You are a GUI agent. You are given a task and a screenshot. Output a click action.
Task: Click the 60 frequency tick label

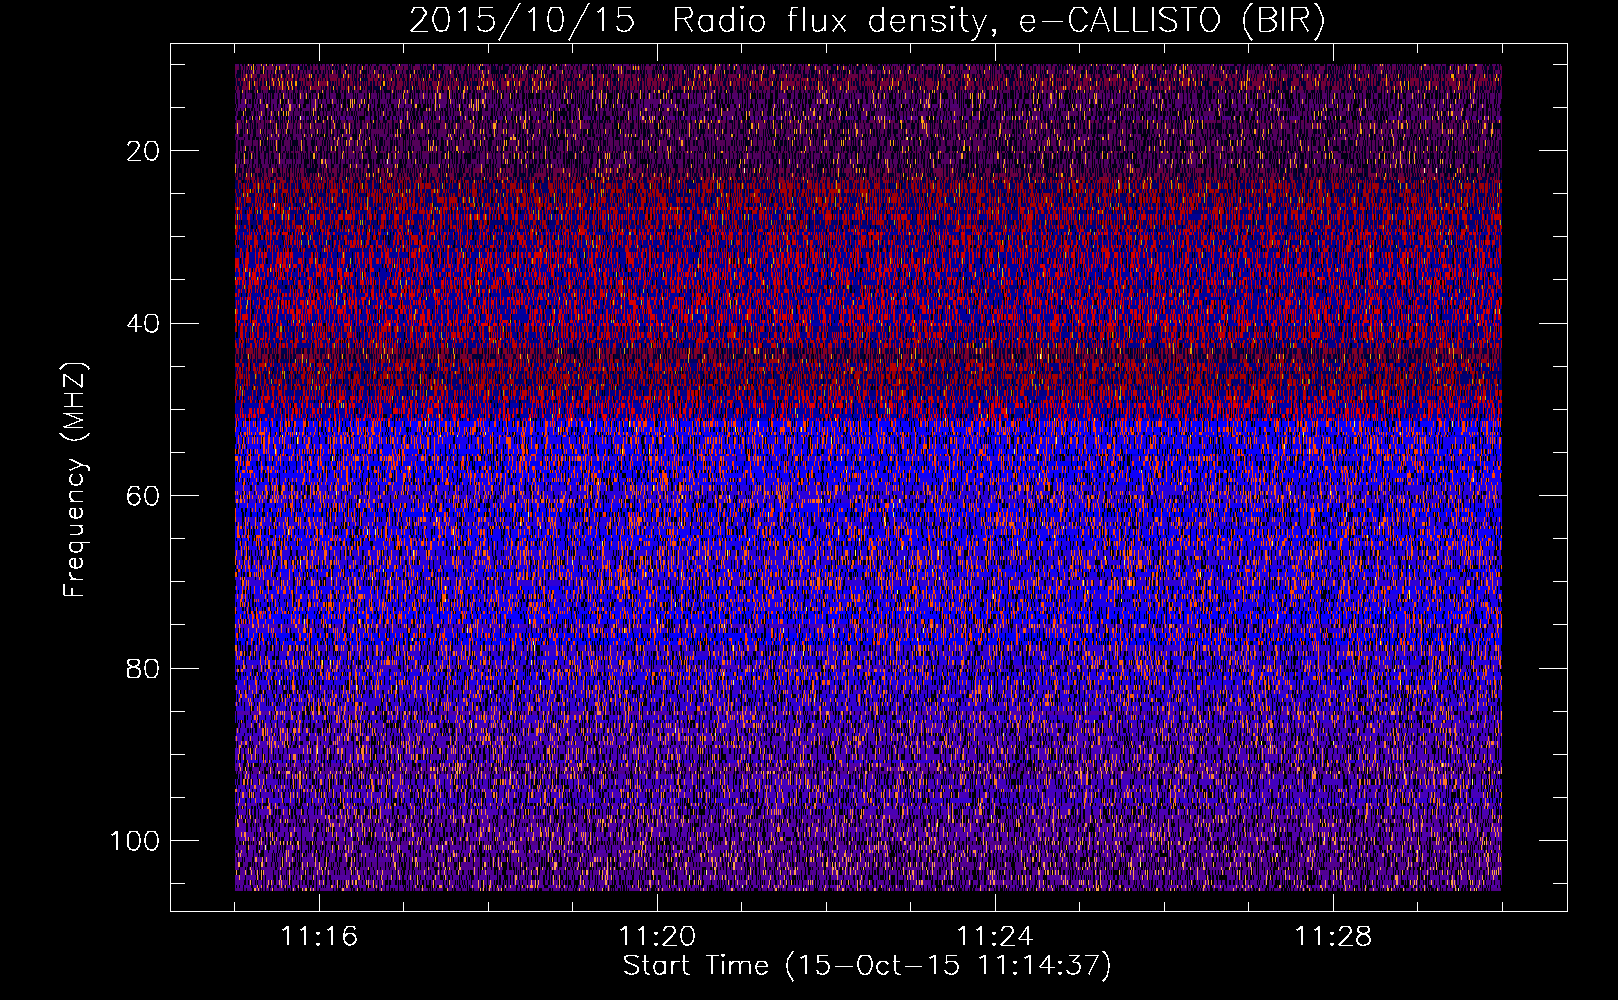click(x=144, y=496)
